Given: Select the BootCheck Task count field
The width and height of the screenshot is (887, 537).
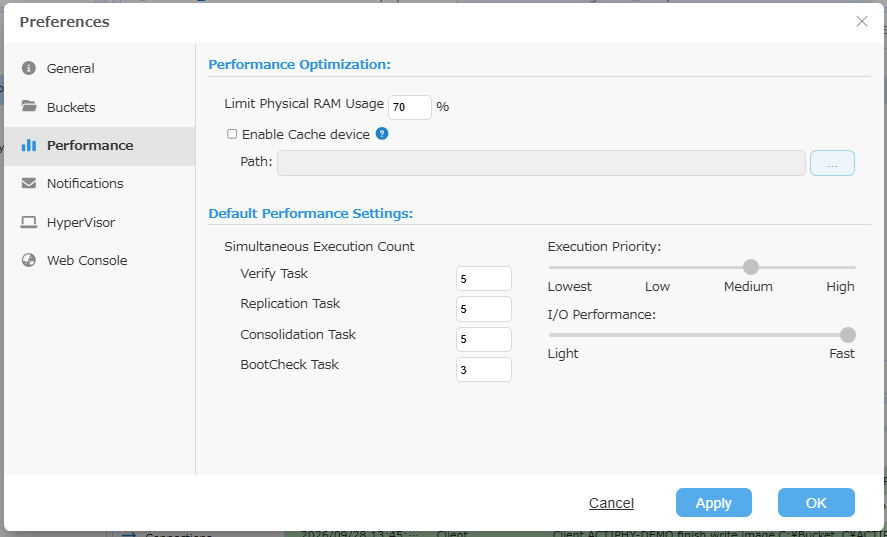Looking at the screenshot, I should [484, 370].
